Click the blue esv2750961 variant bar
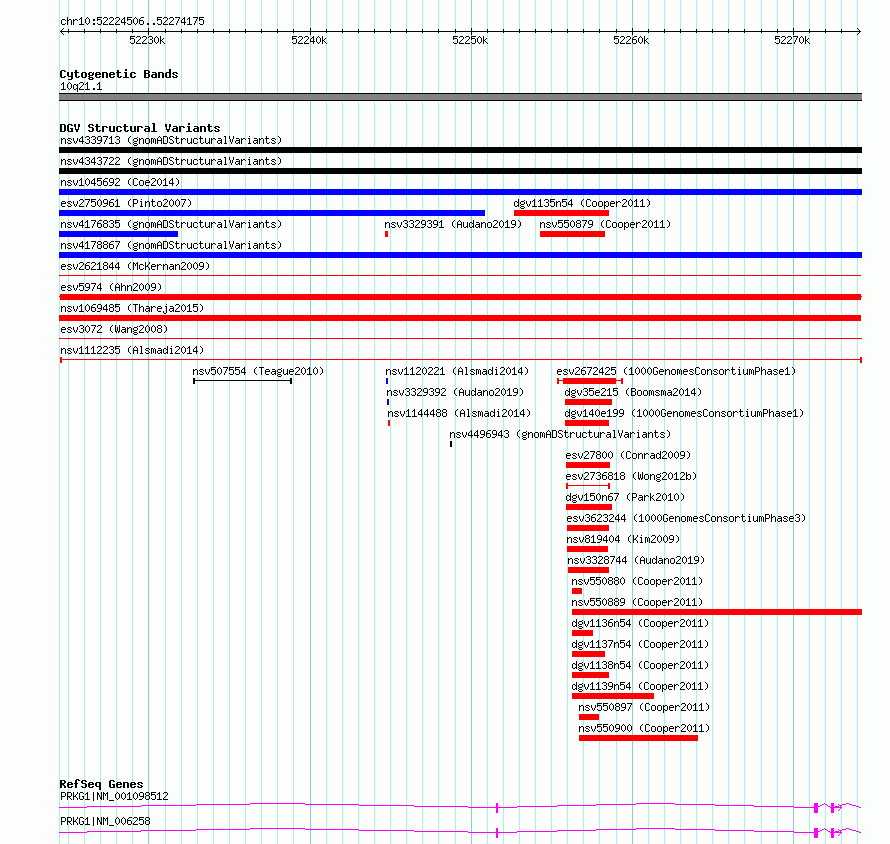 coord(272,213)
